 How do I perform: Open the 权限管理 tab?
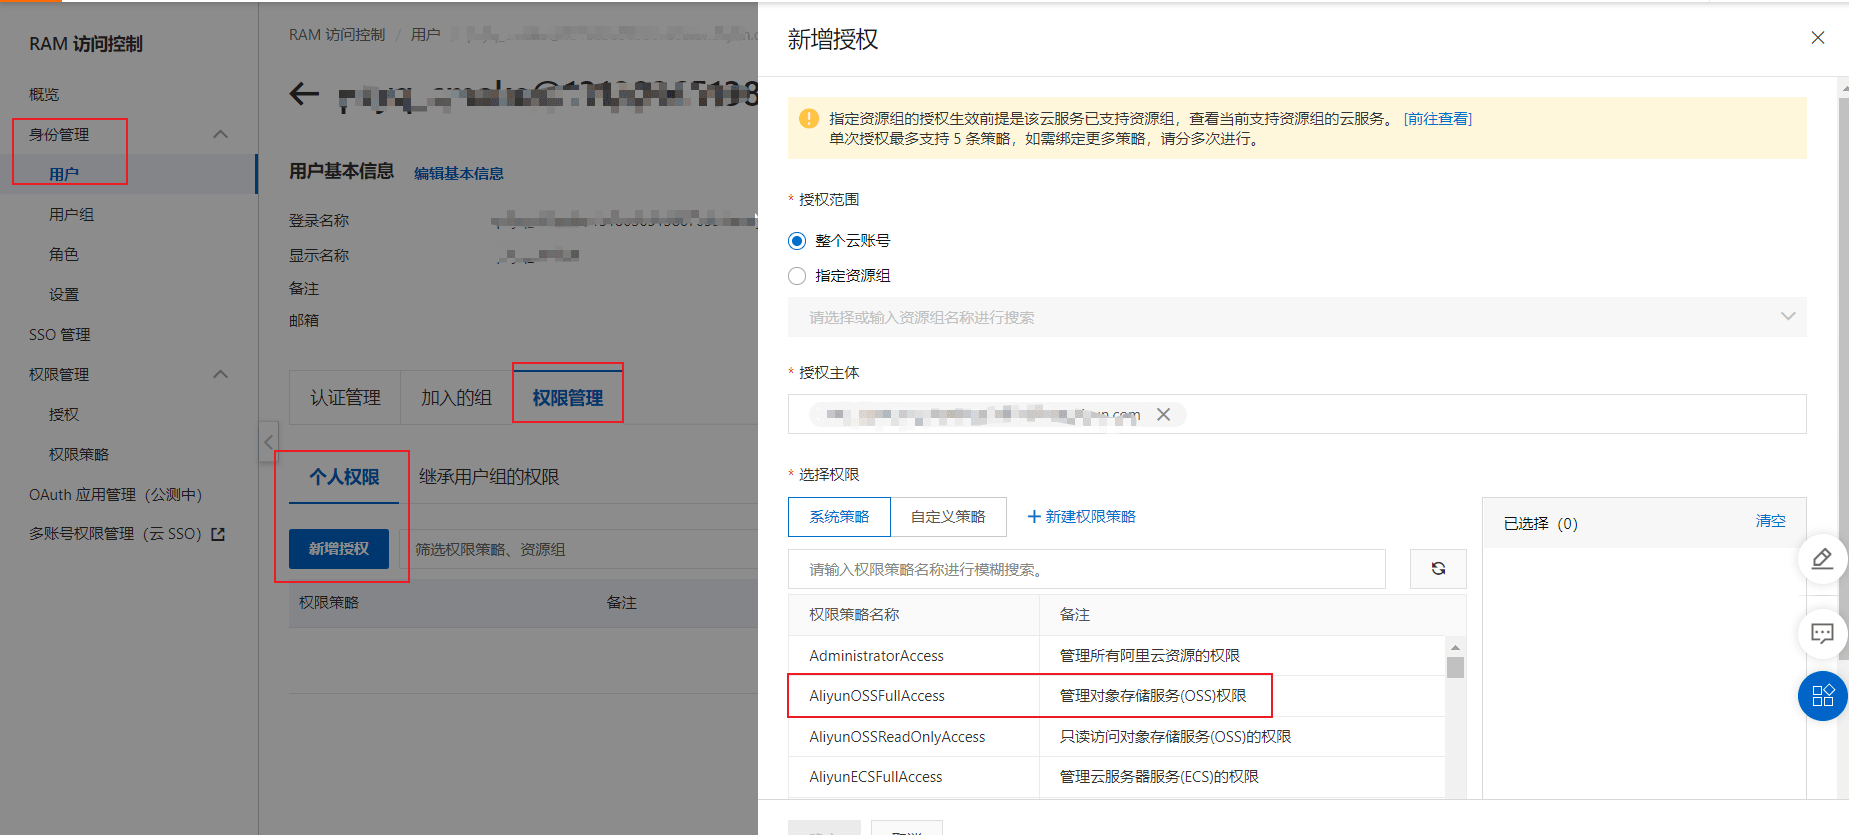coord(568,397)
